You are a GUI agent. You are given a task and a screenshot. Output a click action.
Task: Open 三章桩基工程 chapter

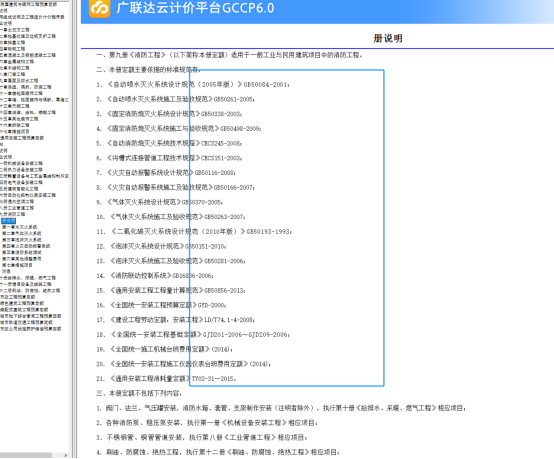tap(13, 42)
